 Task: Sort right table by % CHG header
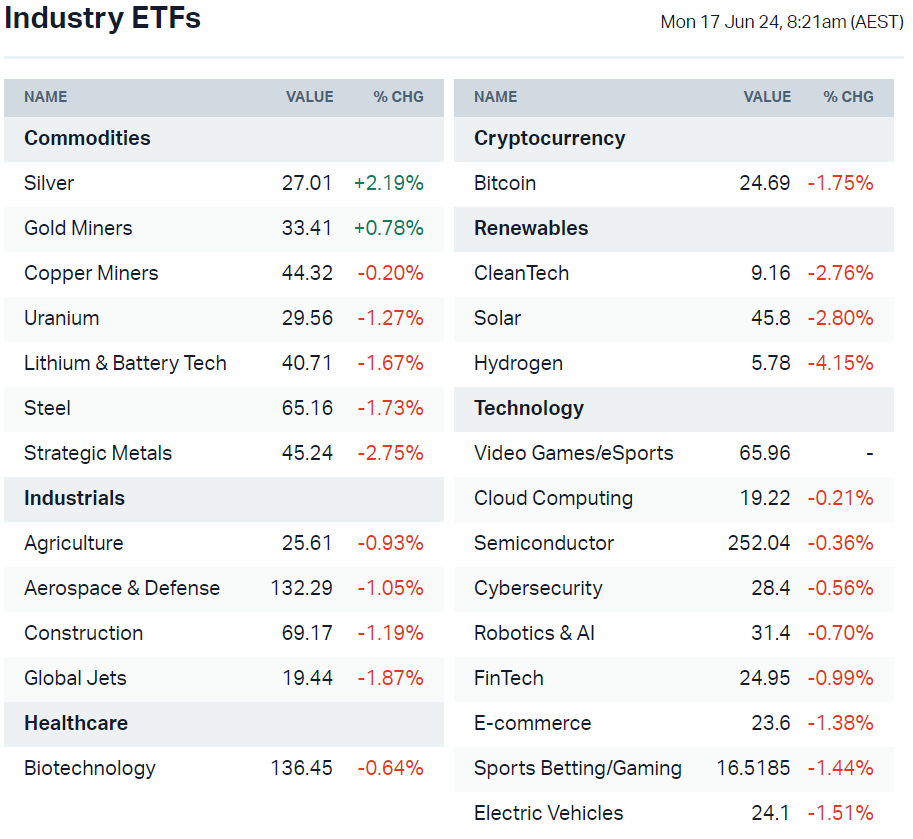(x=848, y=97)
